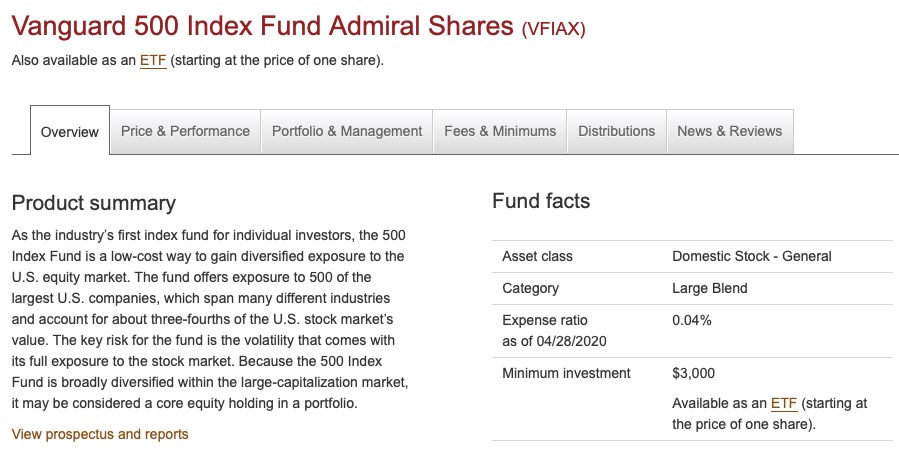899x450 pixels.
Task: Click the Expense ratio label
Action: tap(545, 321)
